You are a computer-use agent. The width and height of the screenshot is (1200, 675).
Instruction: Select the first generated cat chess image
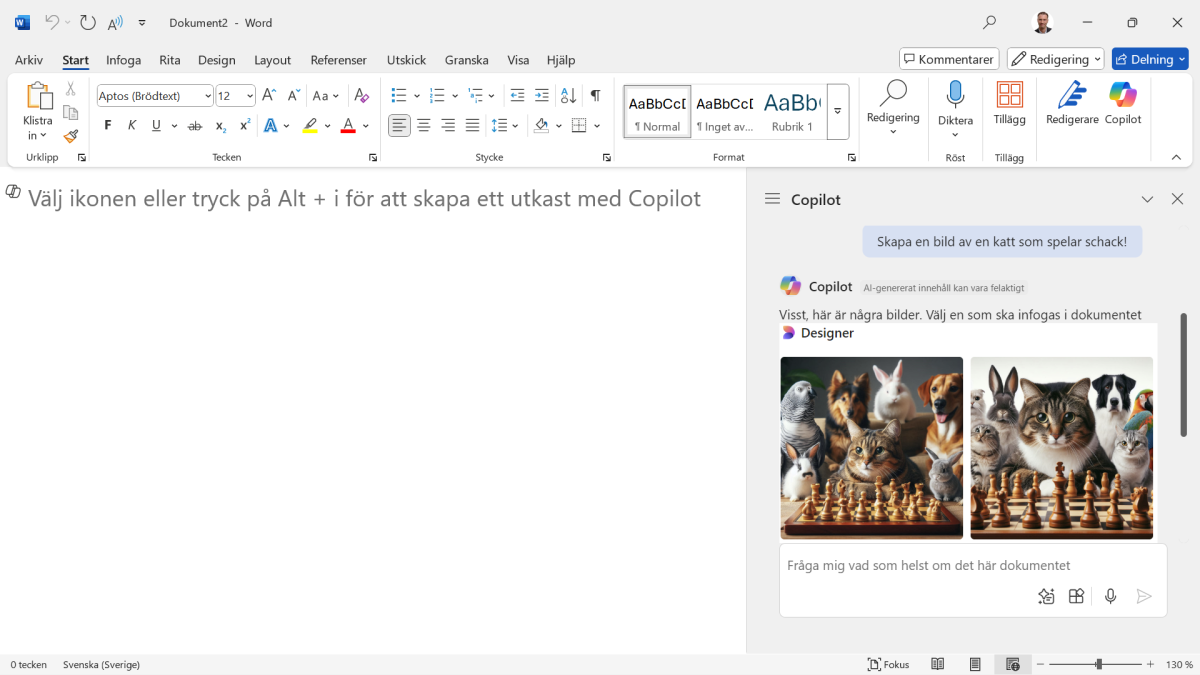pos(871,447)
